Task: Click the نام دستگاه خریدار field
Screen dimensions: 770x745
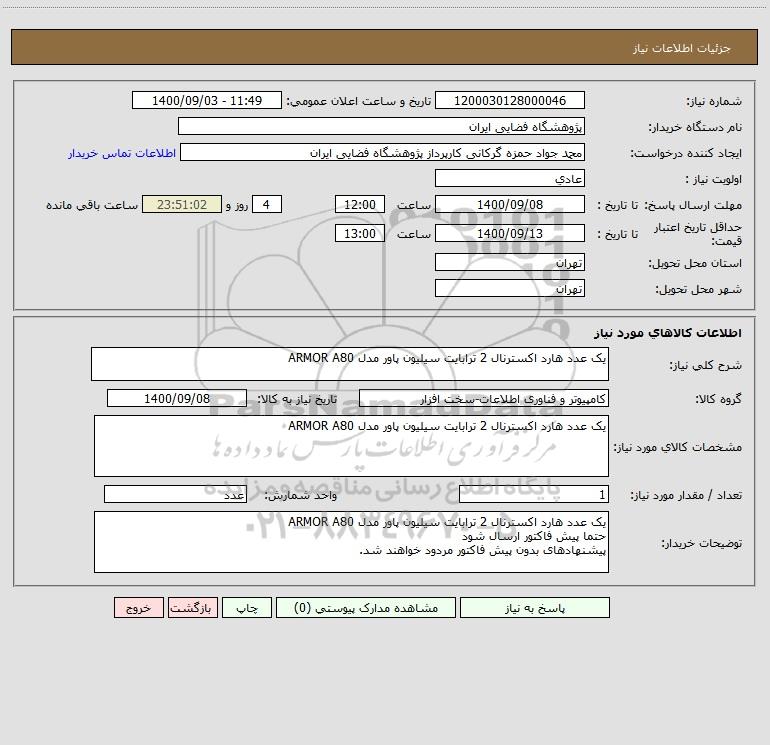Action: [x=381, y=126]
